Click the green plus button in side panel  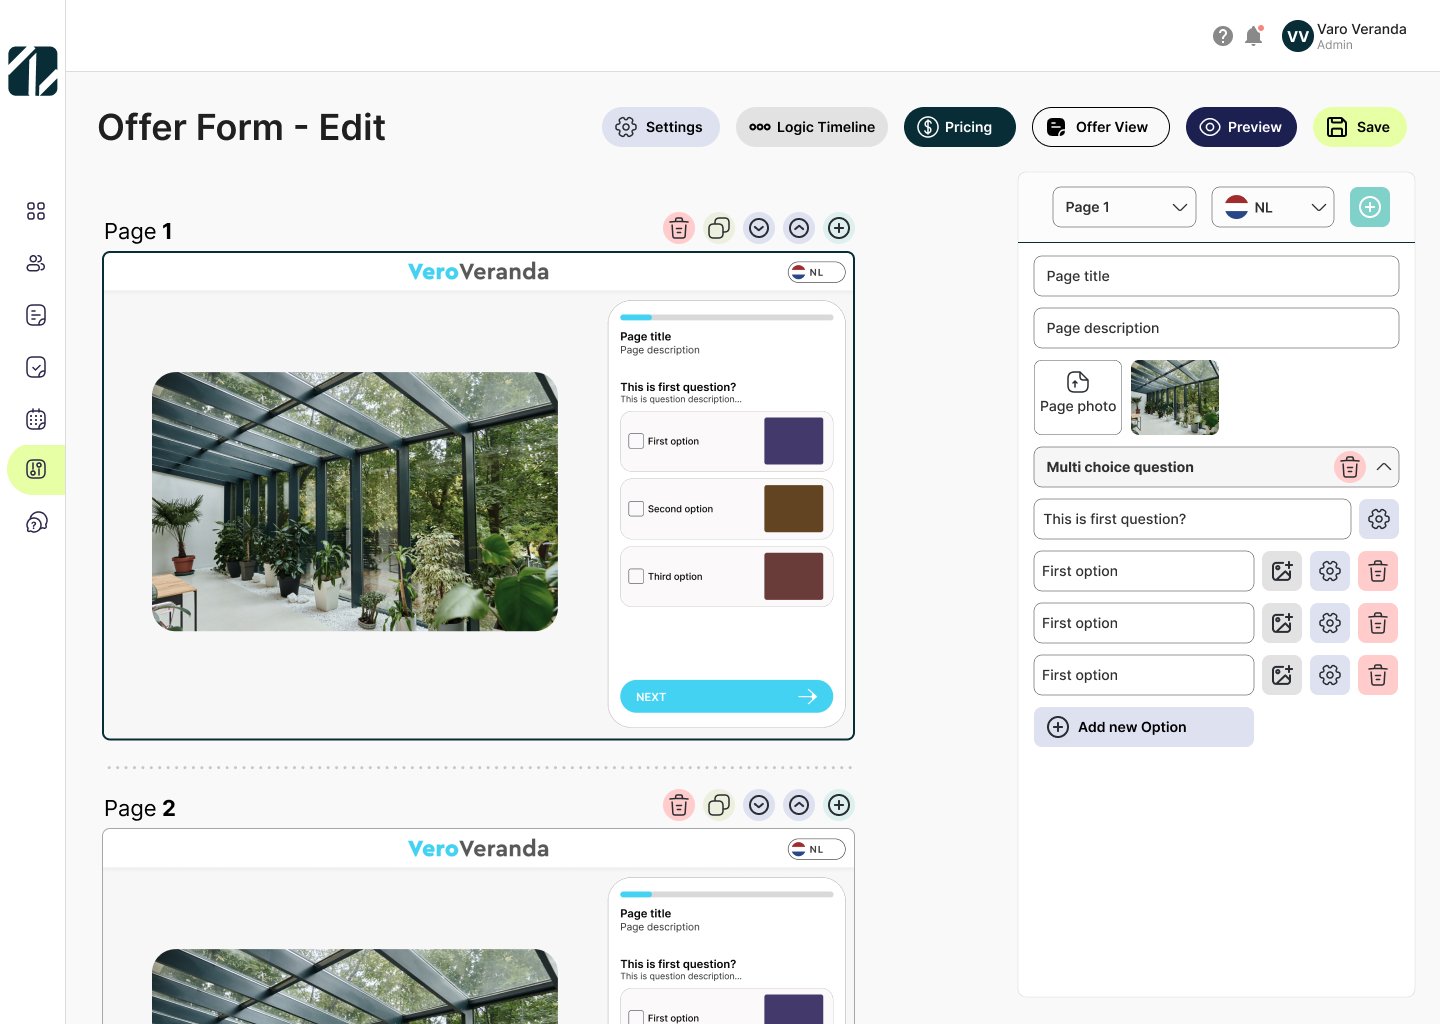pos(1369,207)
